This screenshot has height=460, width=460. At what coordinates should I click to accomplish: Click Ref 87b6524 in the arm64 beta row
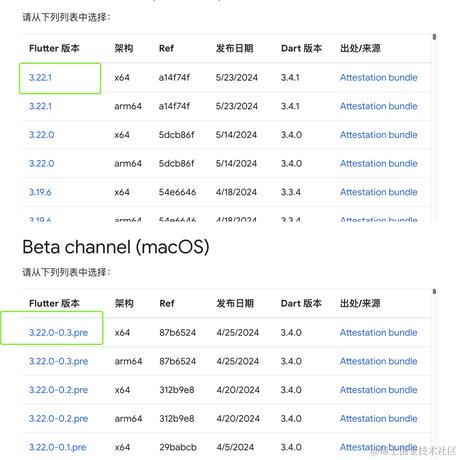tap(177, 361)
